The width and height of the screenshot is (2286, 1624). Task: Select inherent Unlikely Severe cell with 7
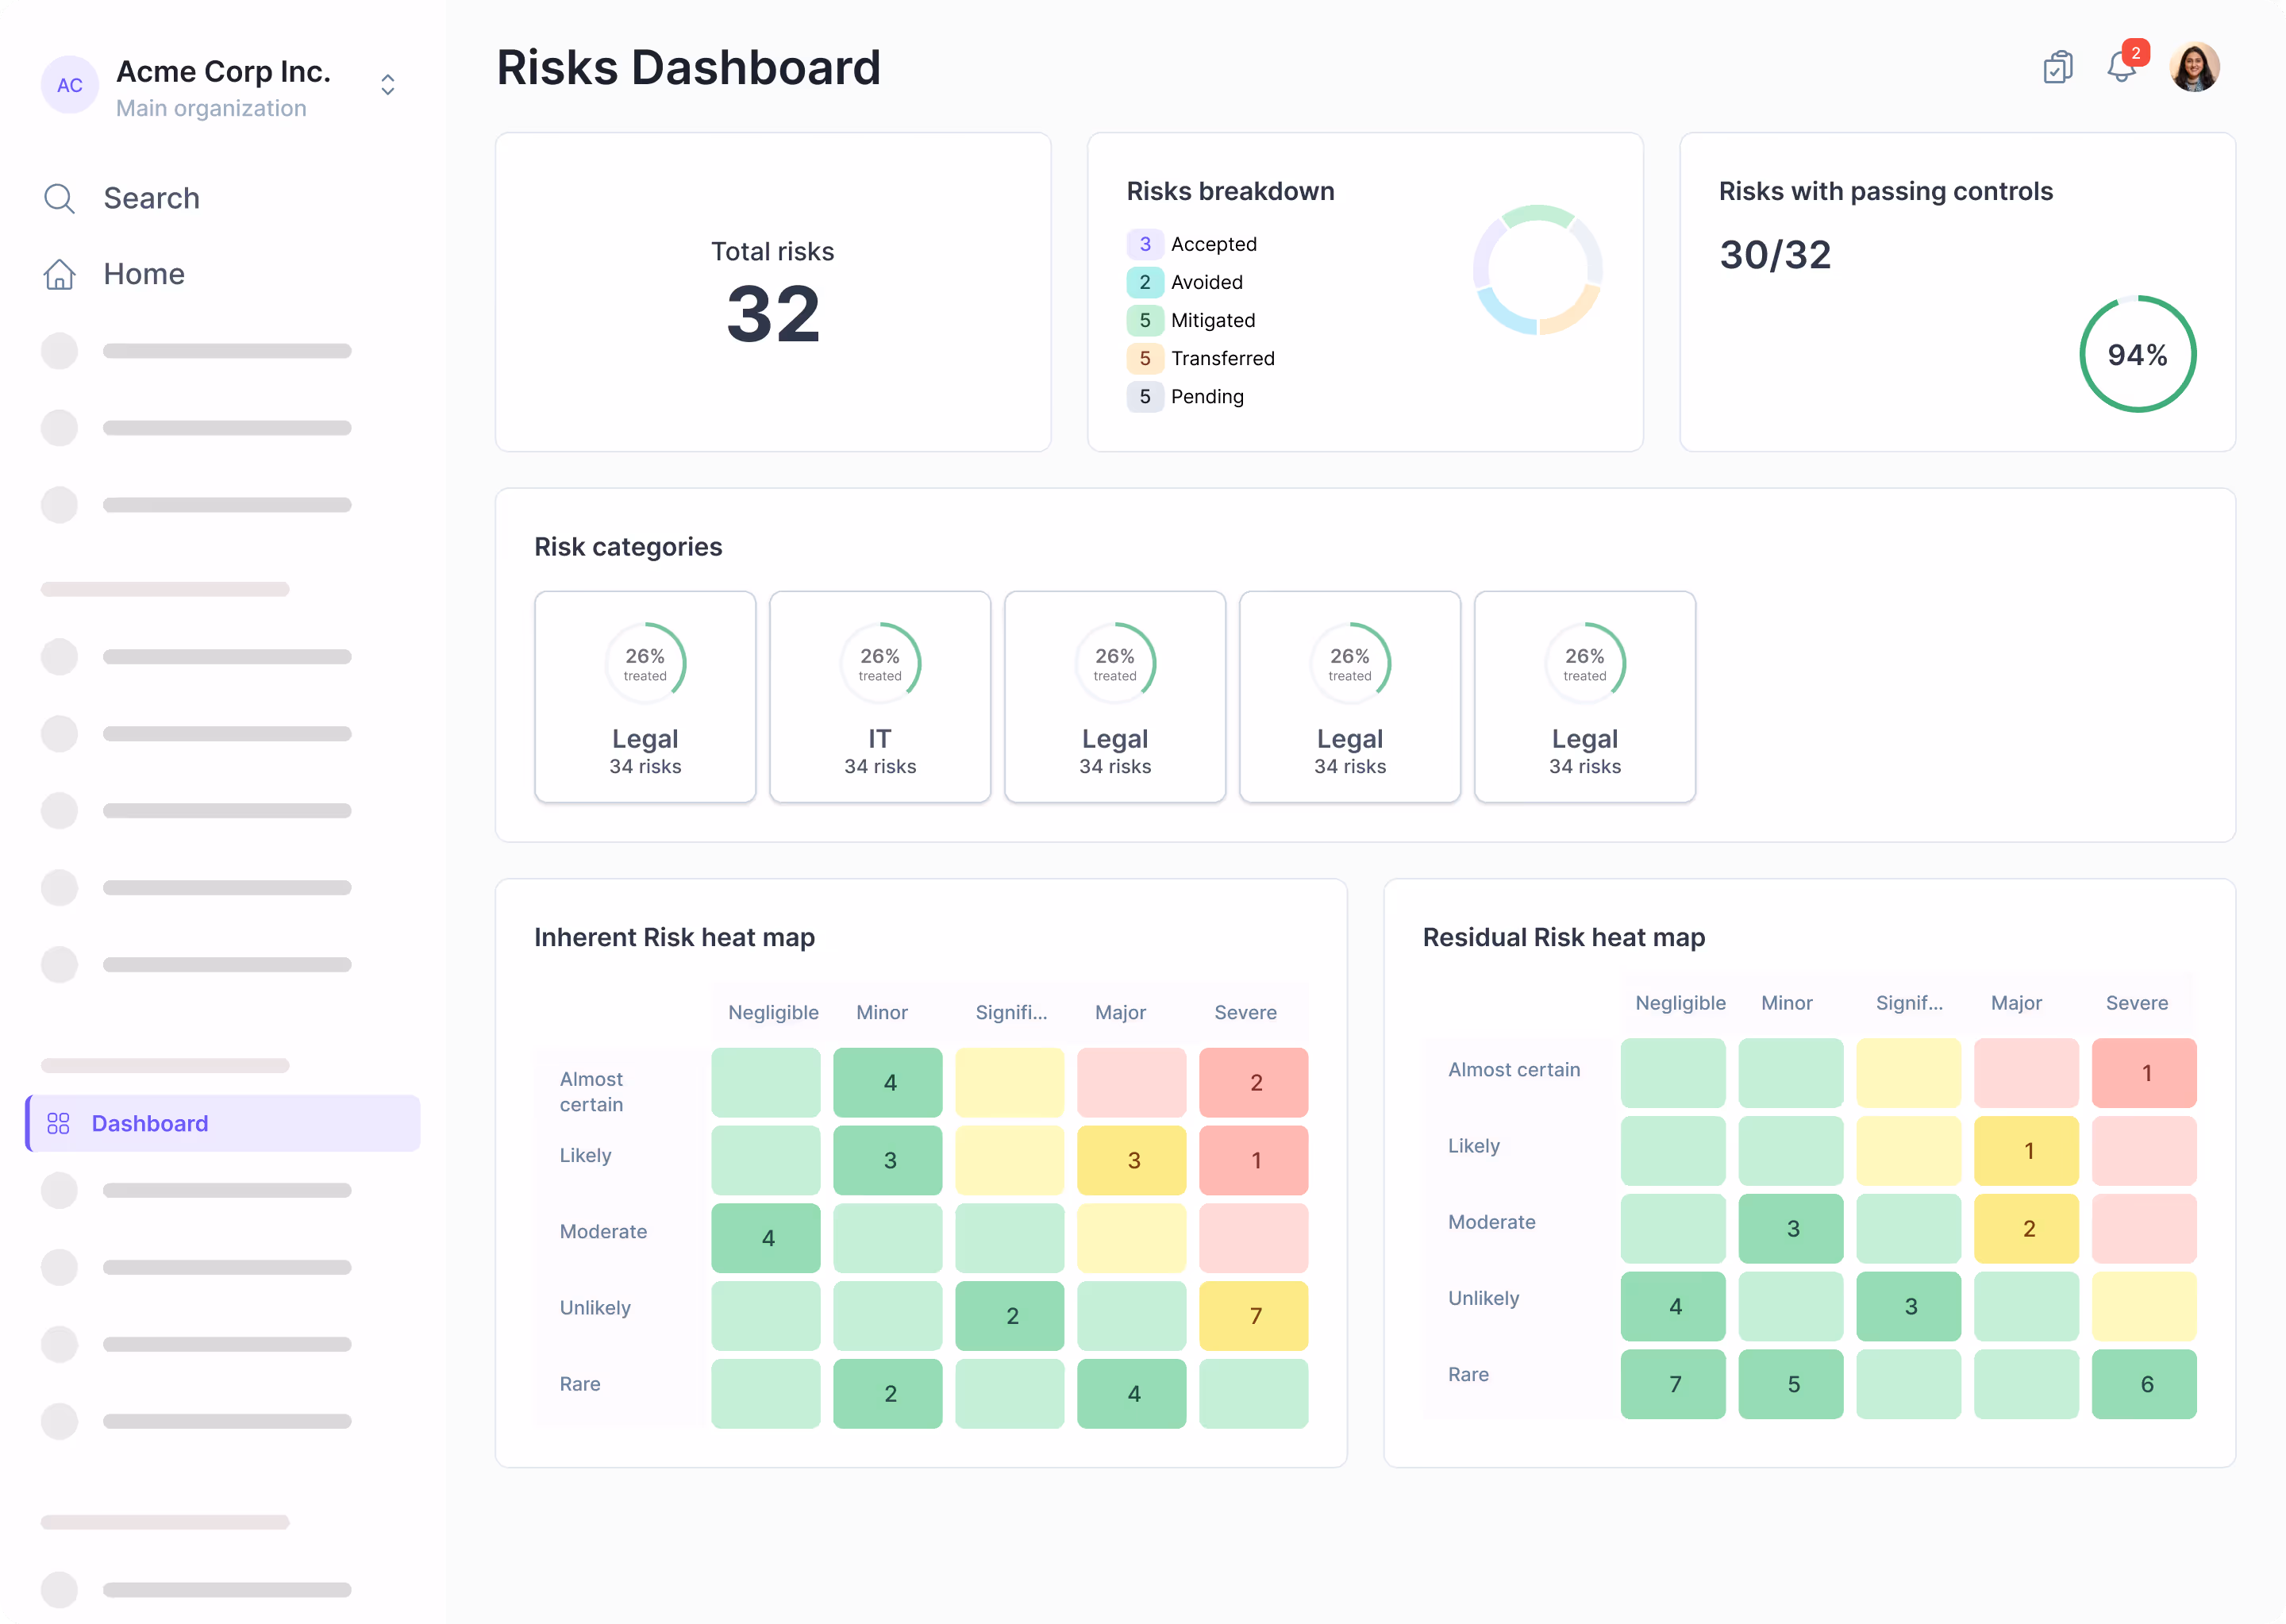click(x=1253, y=1316)
